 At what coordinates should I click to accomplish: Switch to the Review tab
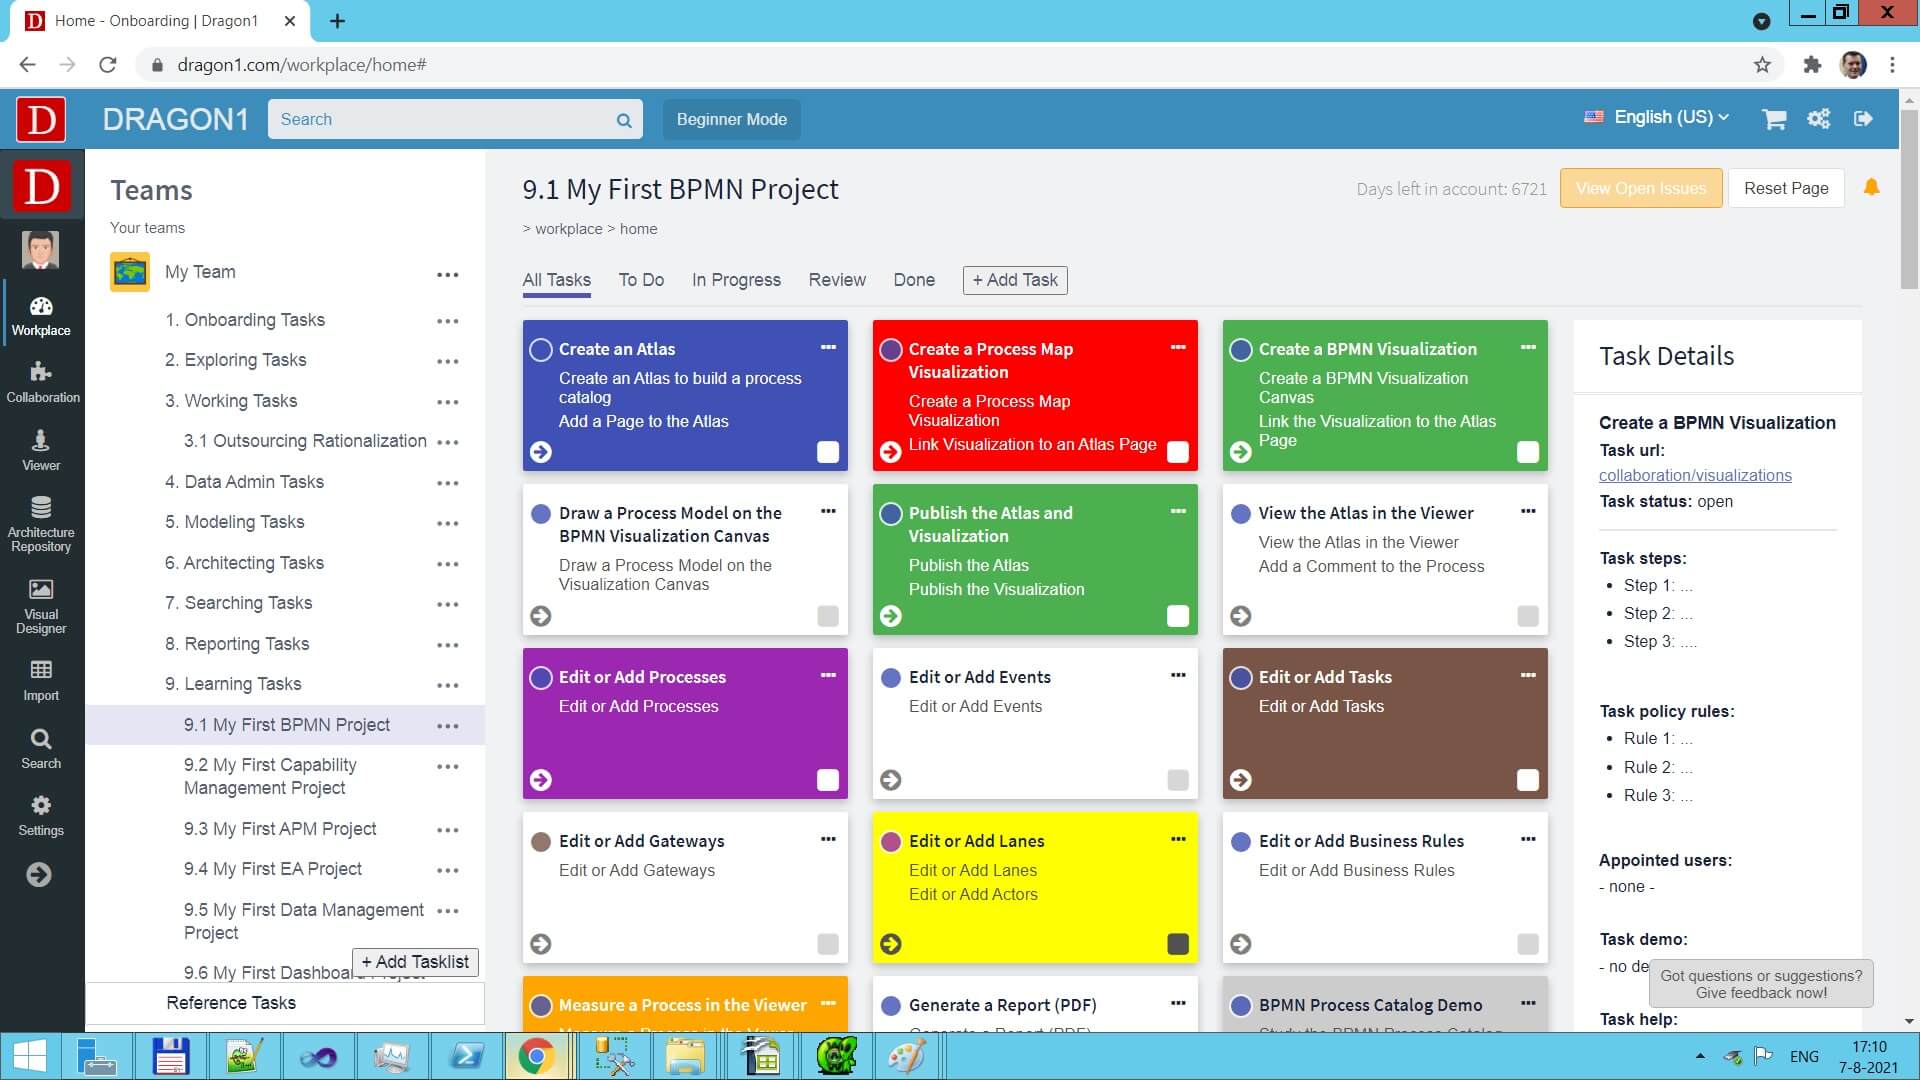tap(837, 280)
